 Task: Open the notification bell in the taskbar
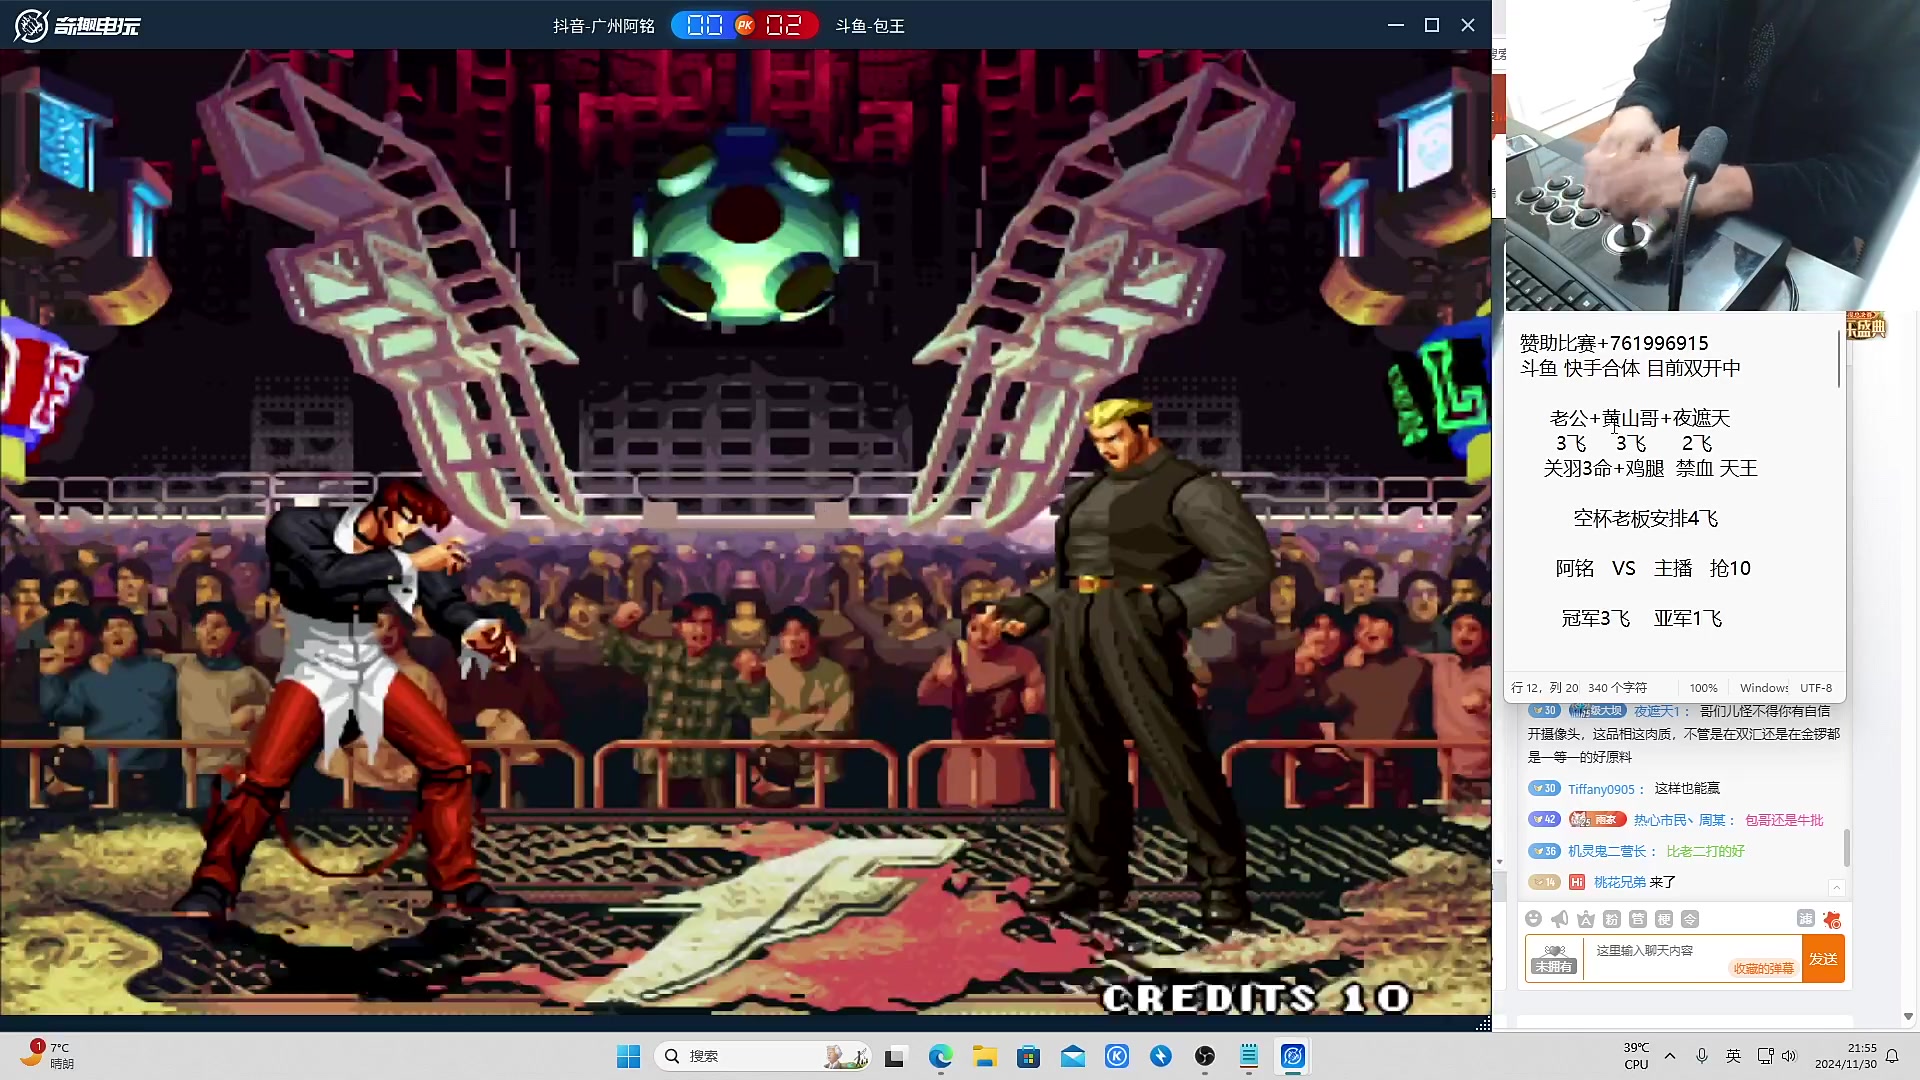point(1892,1056)
